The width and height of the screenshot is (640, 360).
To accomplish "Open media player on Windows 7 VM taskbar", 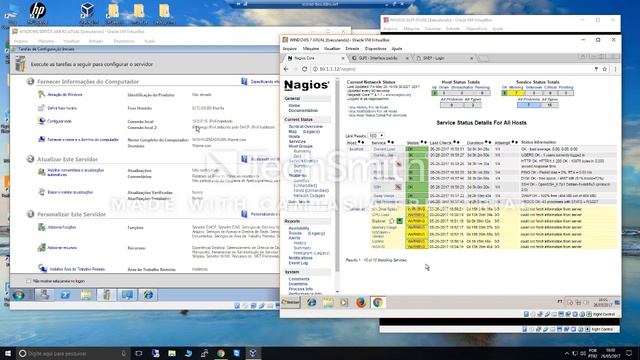I will pos(344,302).
